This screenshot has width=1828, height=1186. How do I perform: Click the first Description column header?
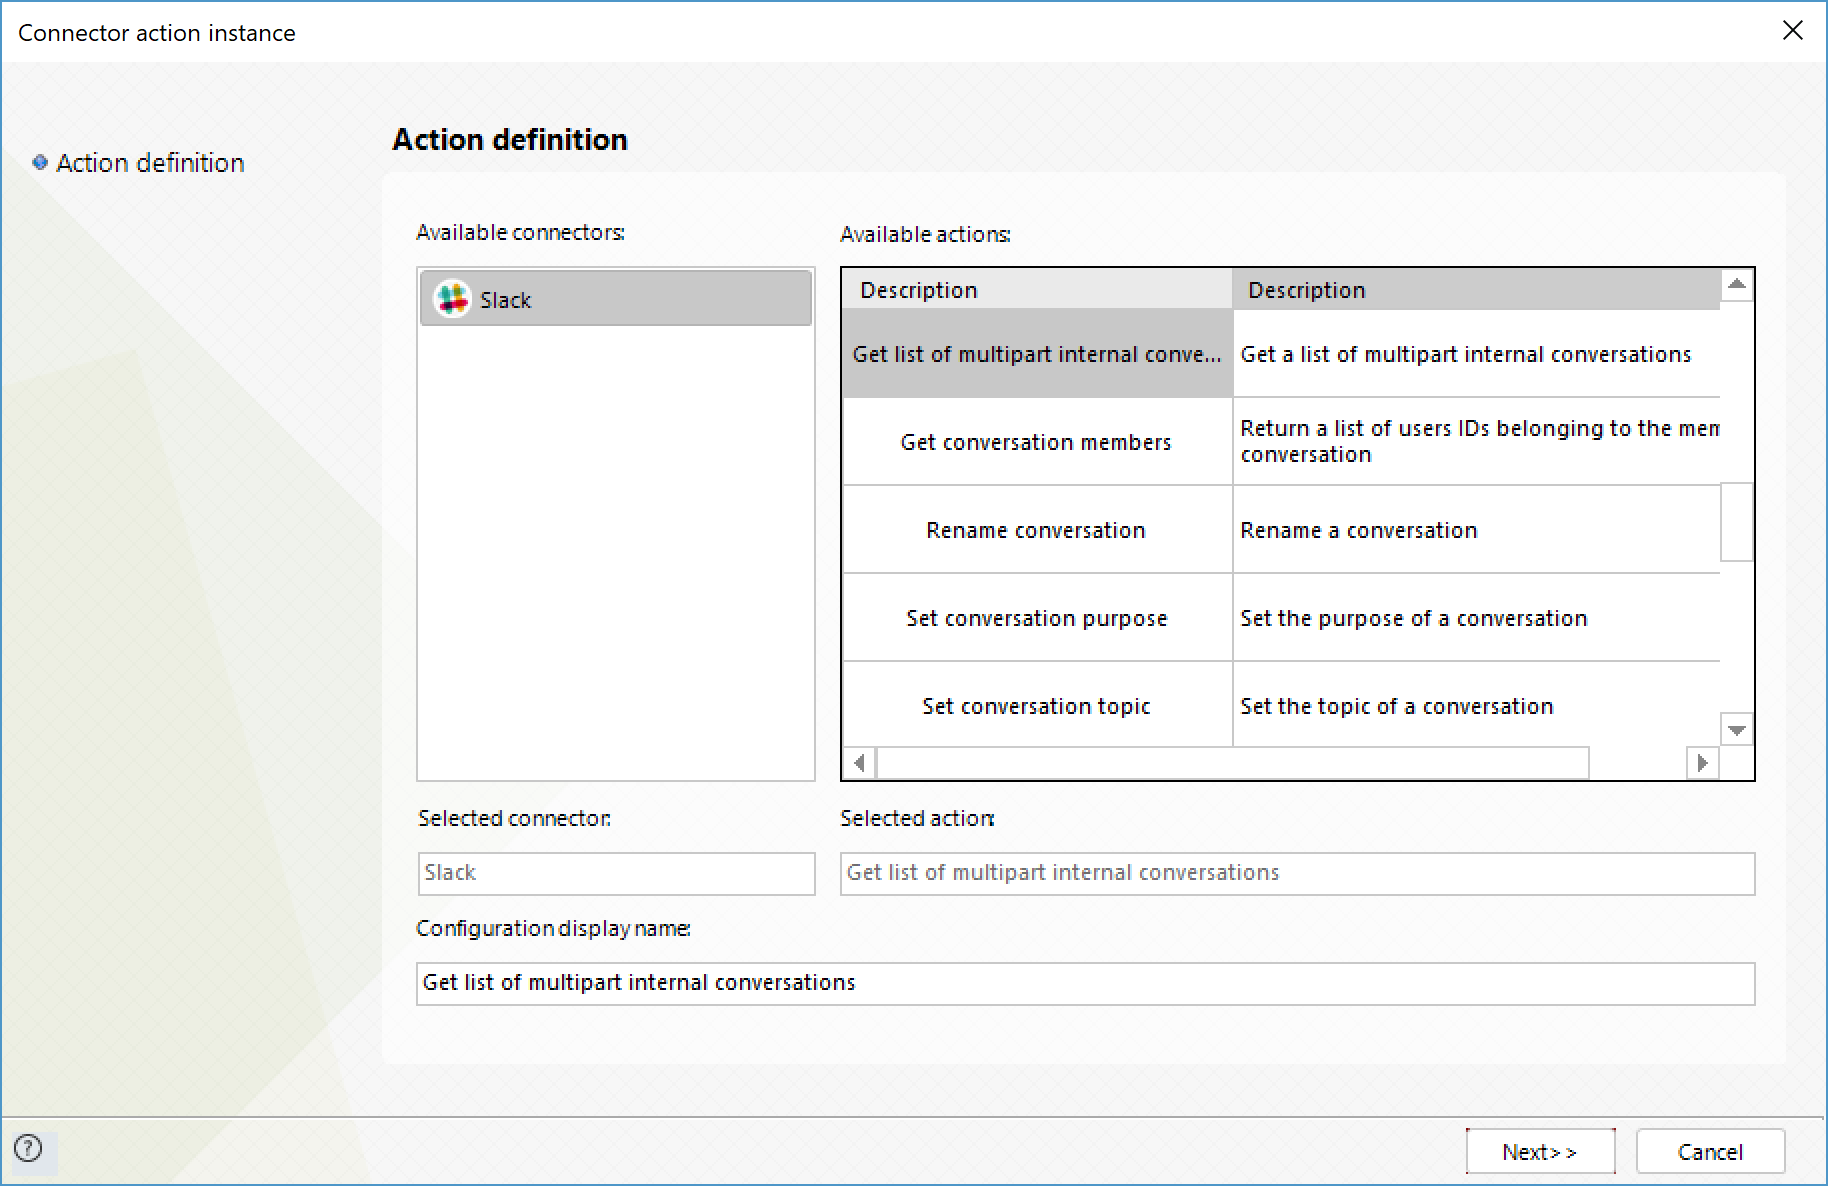[1037, 290]
